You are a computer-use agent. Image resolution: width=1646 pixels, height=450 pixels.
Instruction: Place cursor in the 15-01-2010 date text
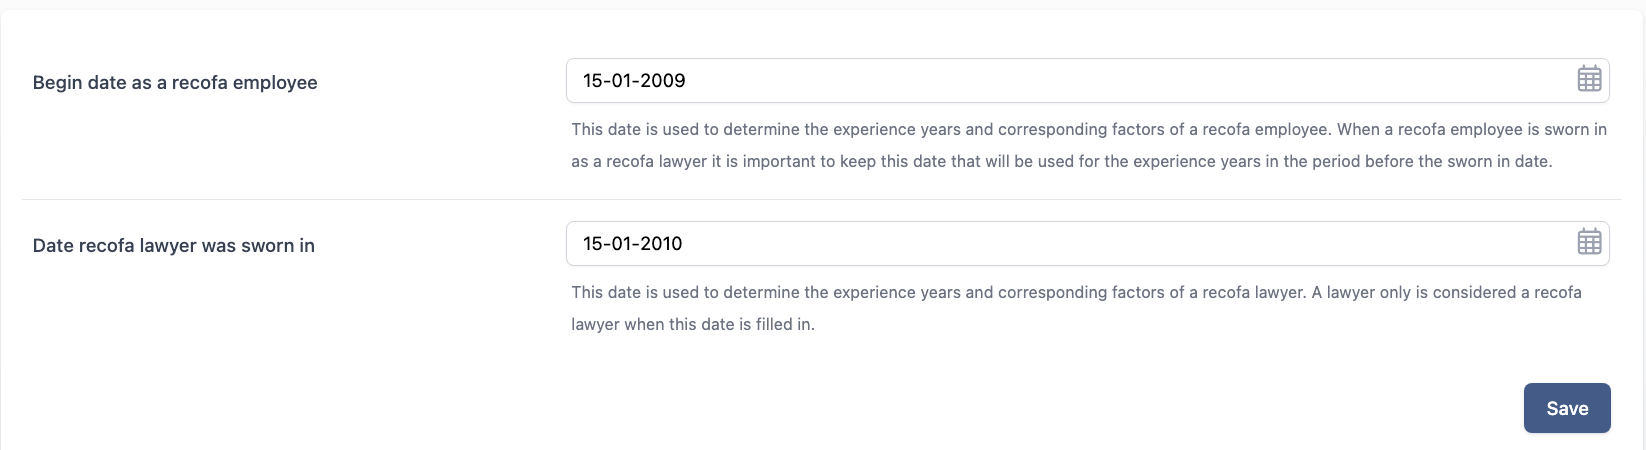point(632,244)
